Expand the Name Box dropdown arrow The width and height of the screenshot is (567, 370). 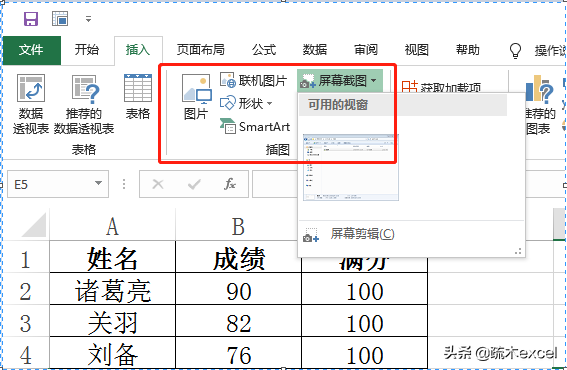click(x=98, y=183)
